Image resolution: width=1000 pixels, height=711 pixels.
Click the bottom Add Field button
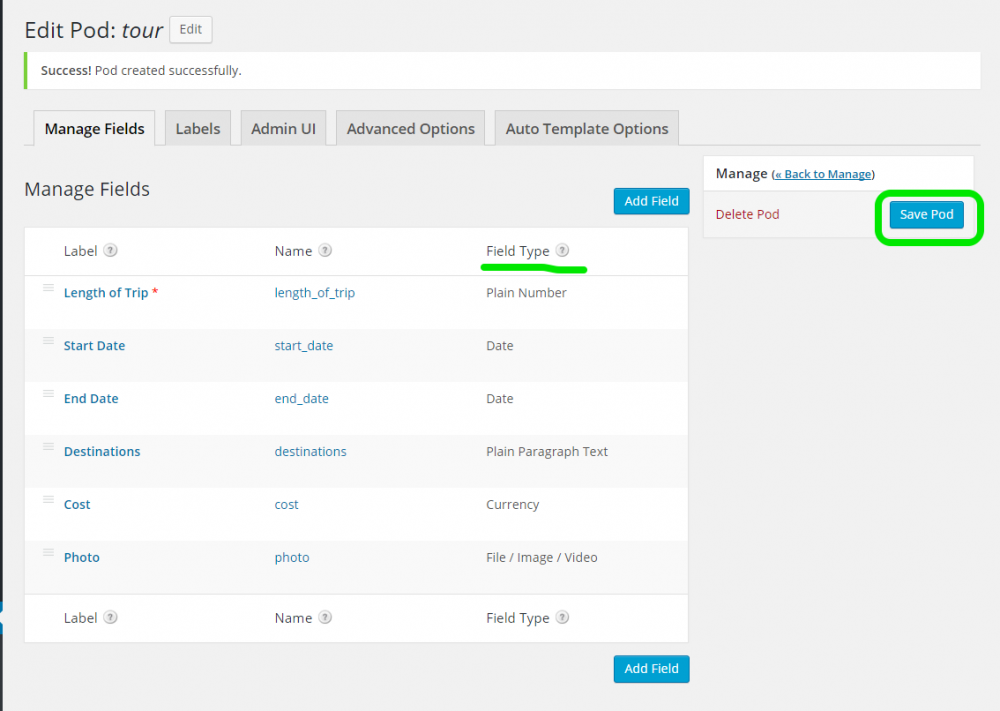coord(651,669)
